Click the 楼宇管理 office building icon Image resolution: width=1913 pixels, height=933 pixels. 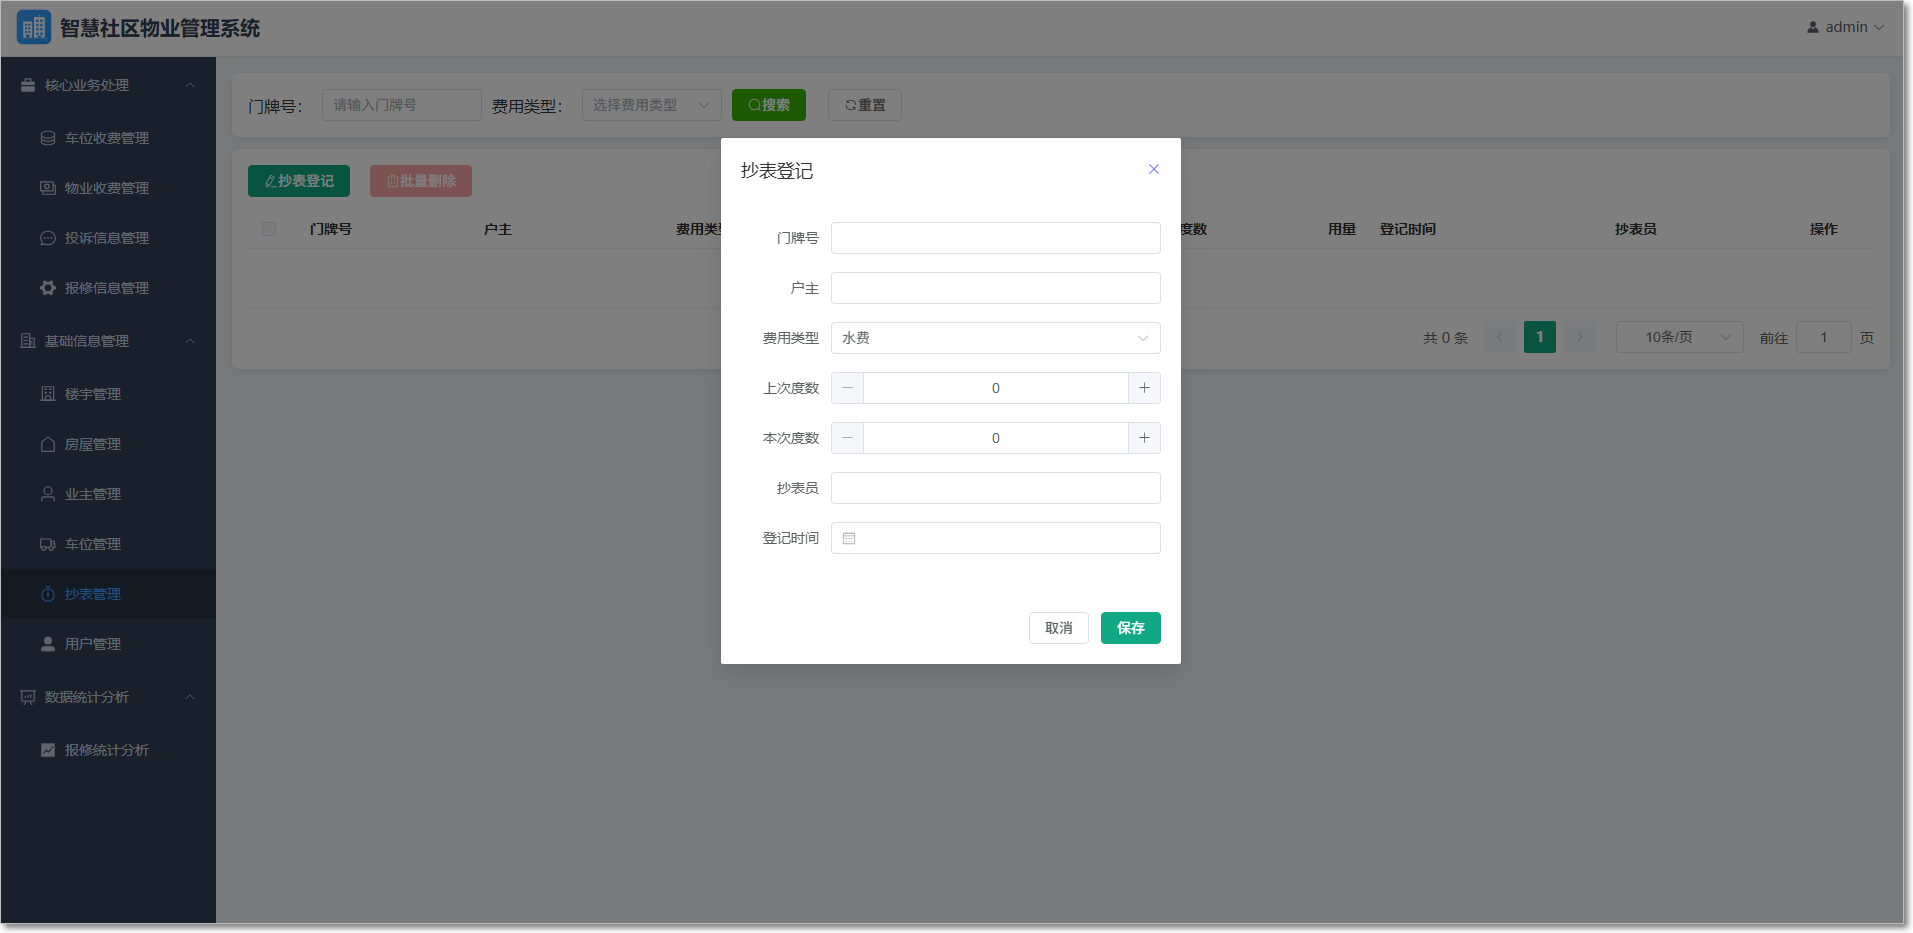pyautogui.click(x=48, y=394)
